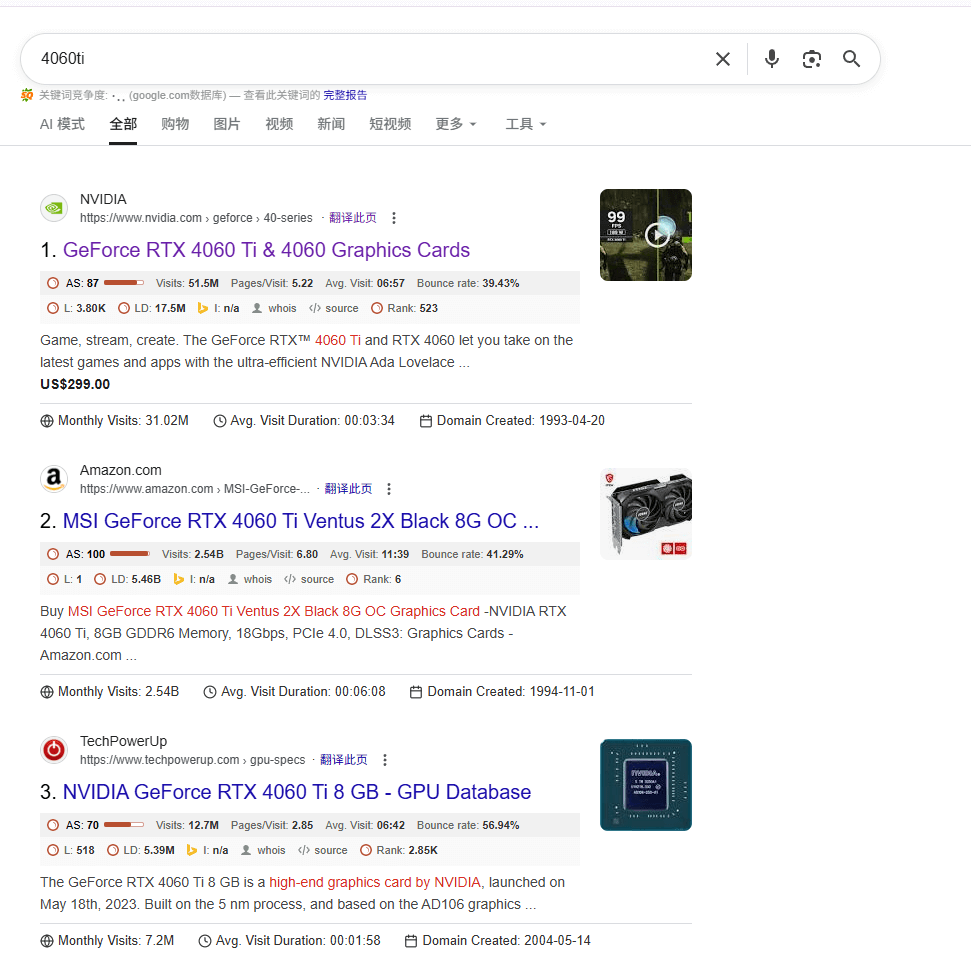This screenshot has width=971, height=953.
Task: Open three-dot menu beside NVIDIA result
Action: click(394, 218)
